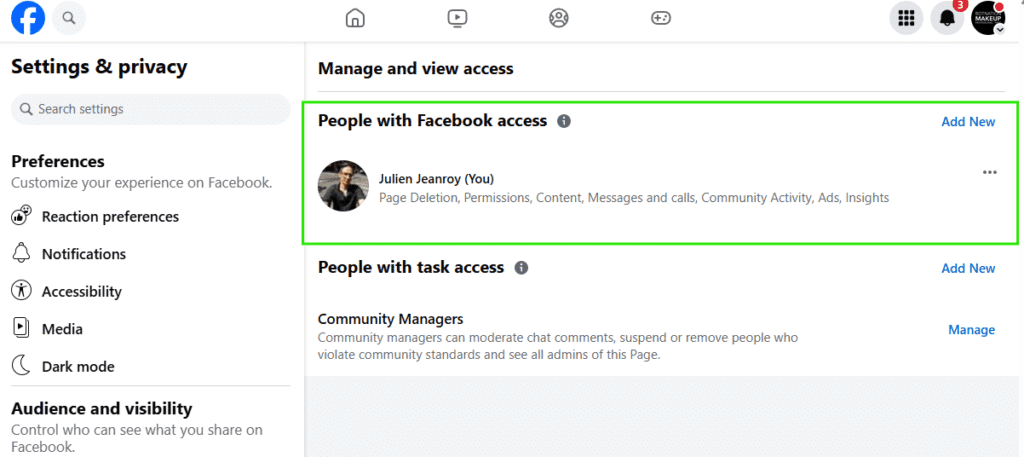The height and width of the screenshot is (457, 1024).
Task: Open account menu from profile picture
Action: [x=988, y=18]
